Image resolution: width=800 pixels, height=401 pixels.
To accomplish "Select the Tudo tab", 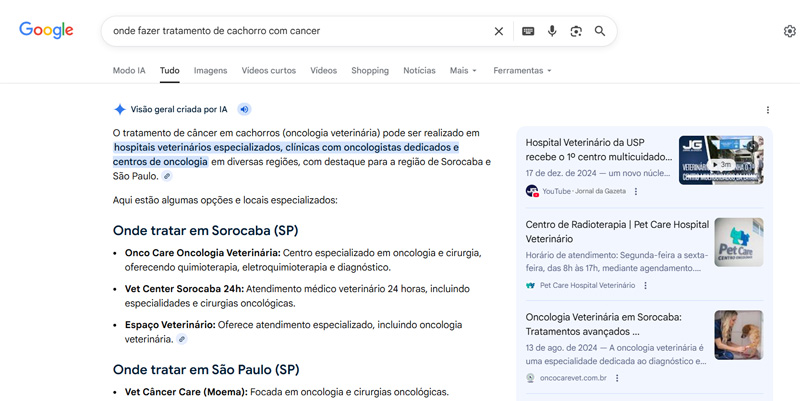I will click(169, 70).
